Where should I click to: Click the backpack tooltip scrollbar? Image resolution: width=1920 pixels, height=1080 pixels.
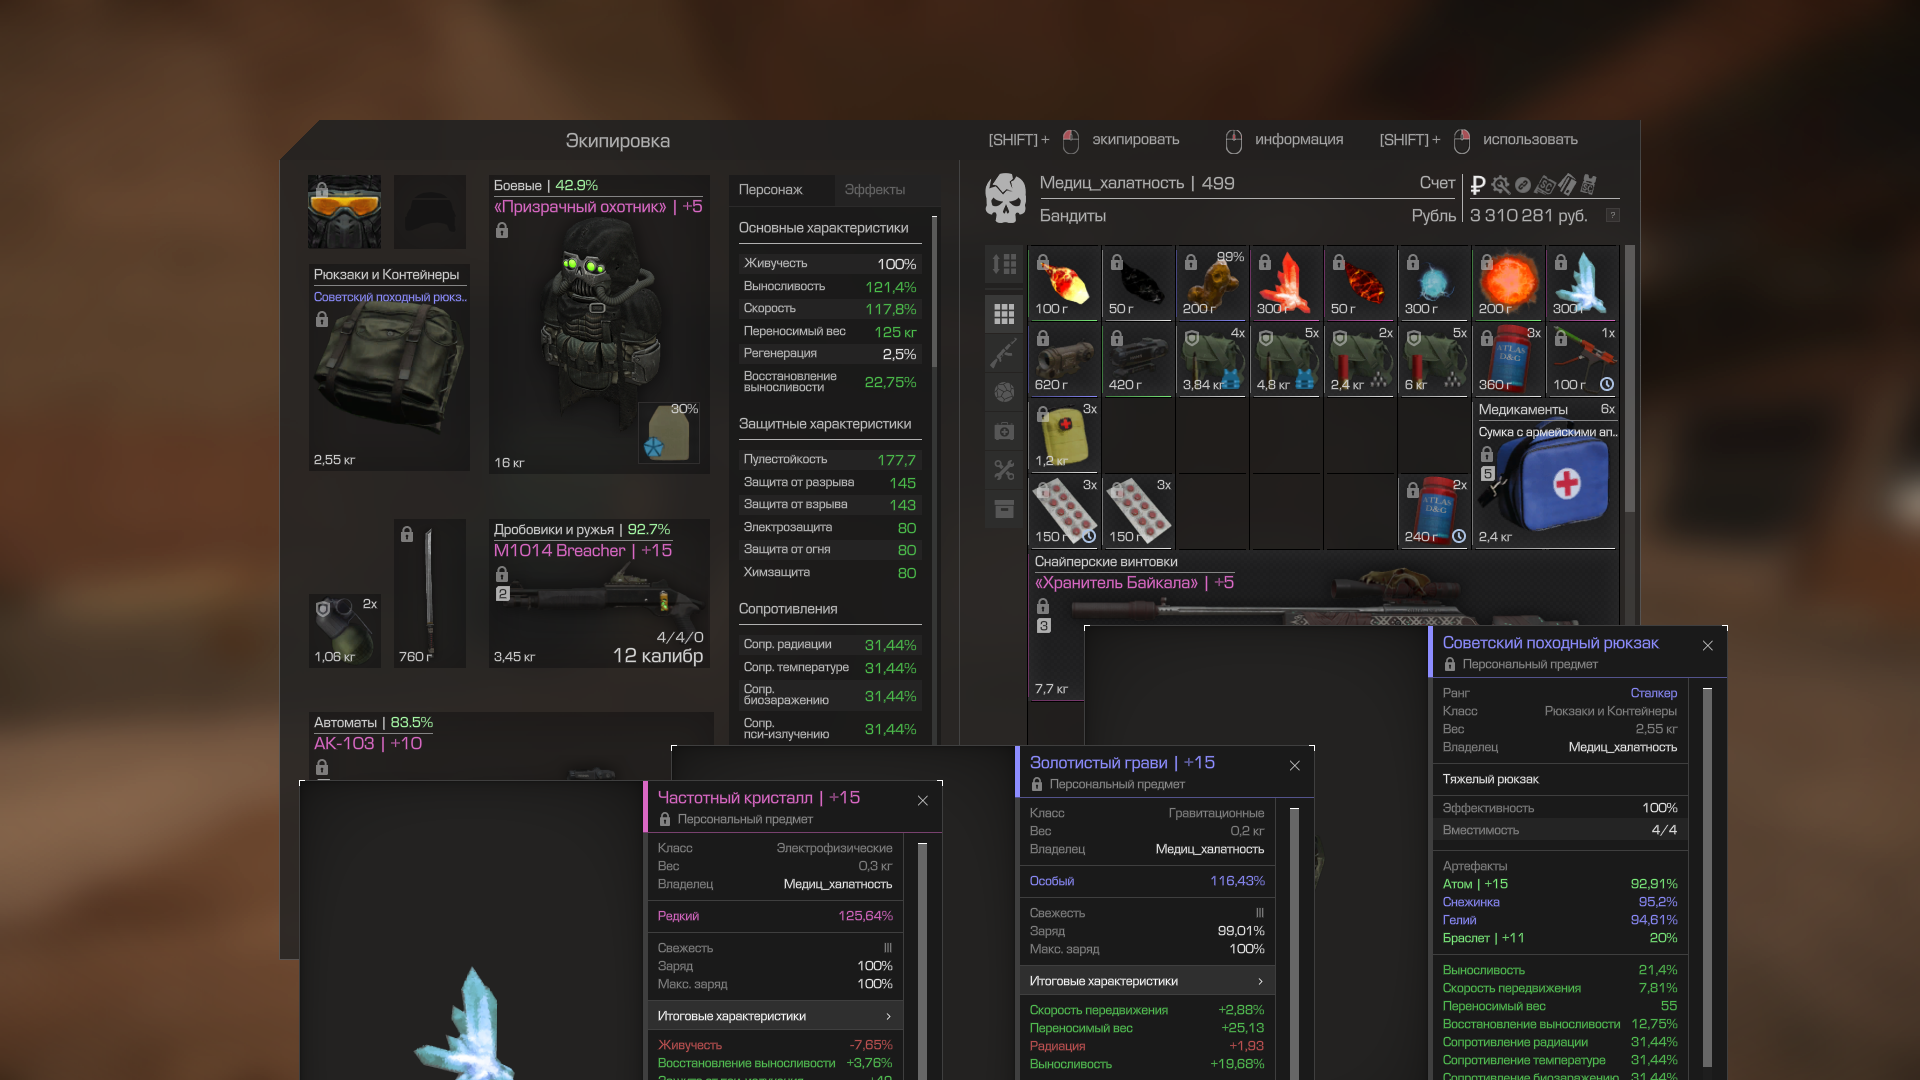(x=1707, y=876)
